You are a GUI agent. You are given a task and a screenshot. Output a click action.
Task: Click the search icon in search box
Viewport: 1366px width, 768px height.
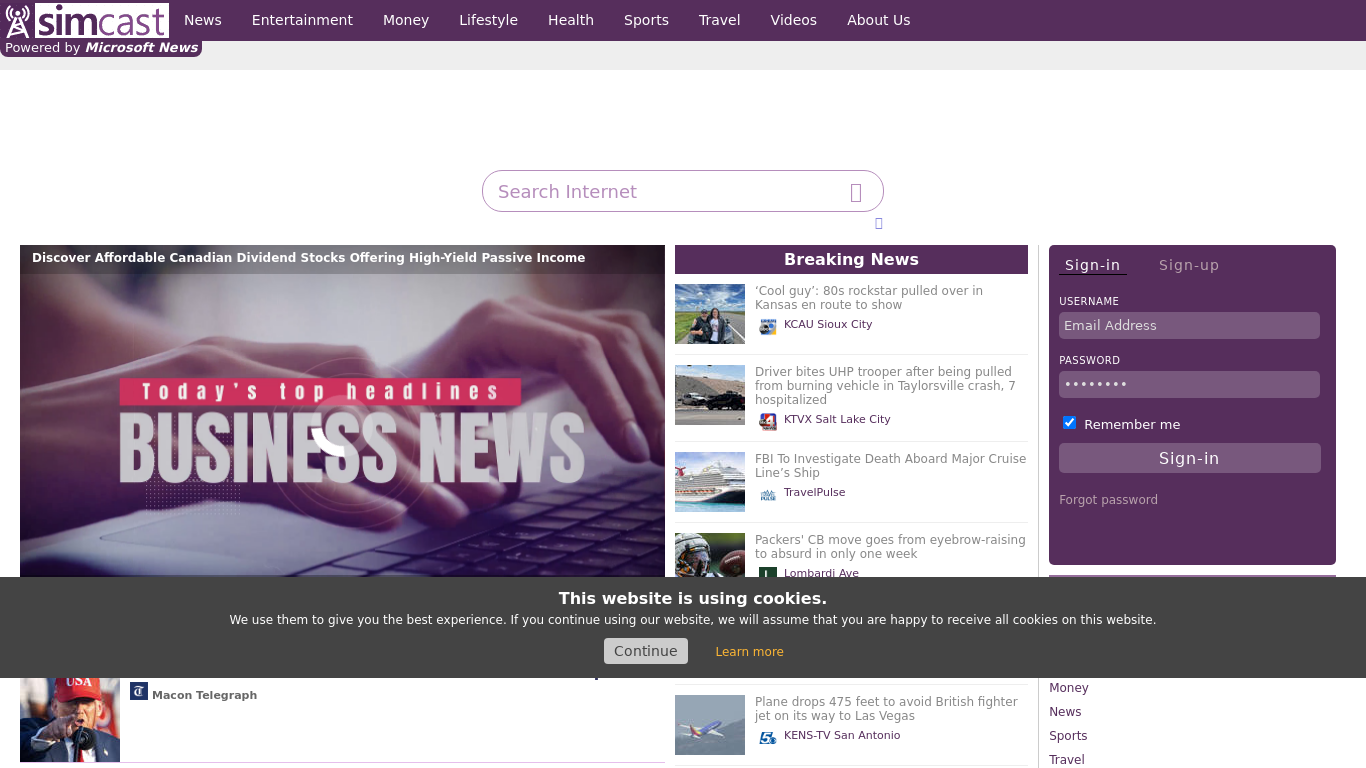coord(856,192)
